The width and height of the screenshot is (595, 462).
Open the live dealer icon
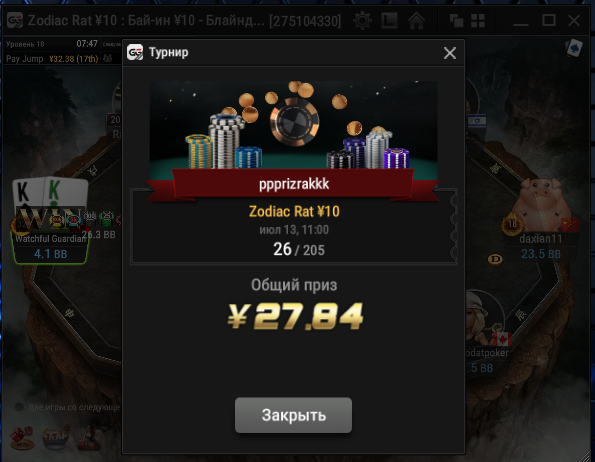tap(90, 438)
